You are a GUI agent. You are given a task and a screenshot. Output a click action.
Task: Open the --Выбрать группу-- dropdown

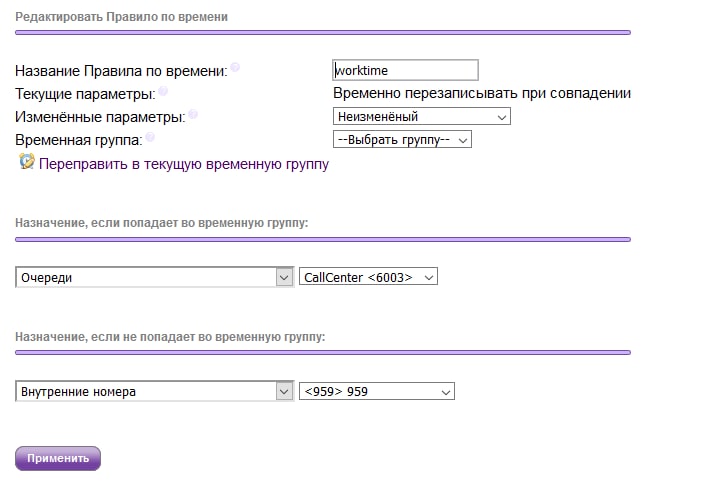[402, 140]
